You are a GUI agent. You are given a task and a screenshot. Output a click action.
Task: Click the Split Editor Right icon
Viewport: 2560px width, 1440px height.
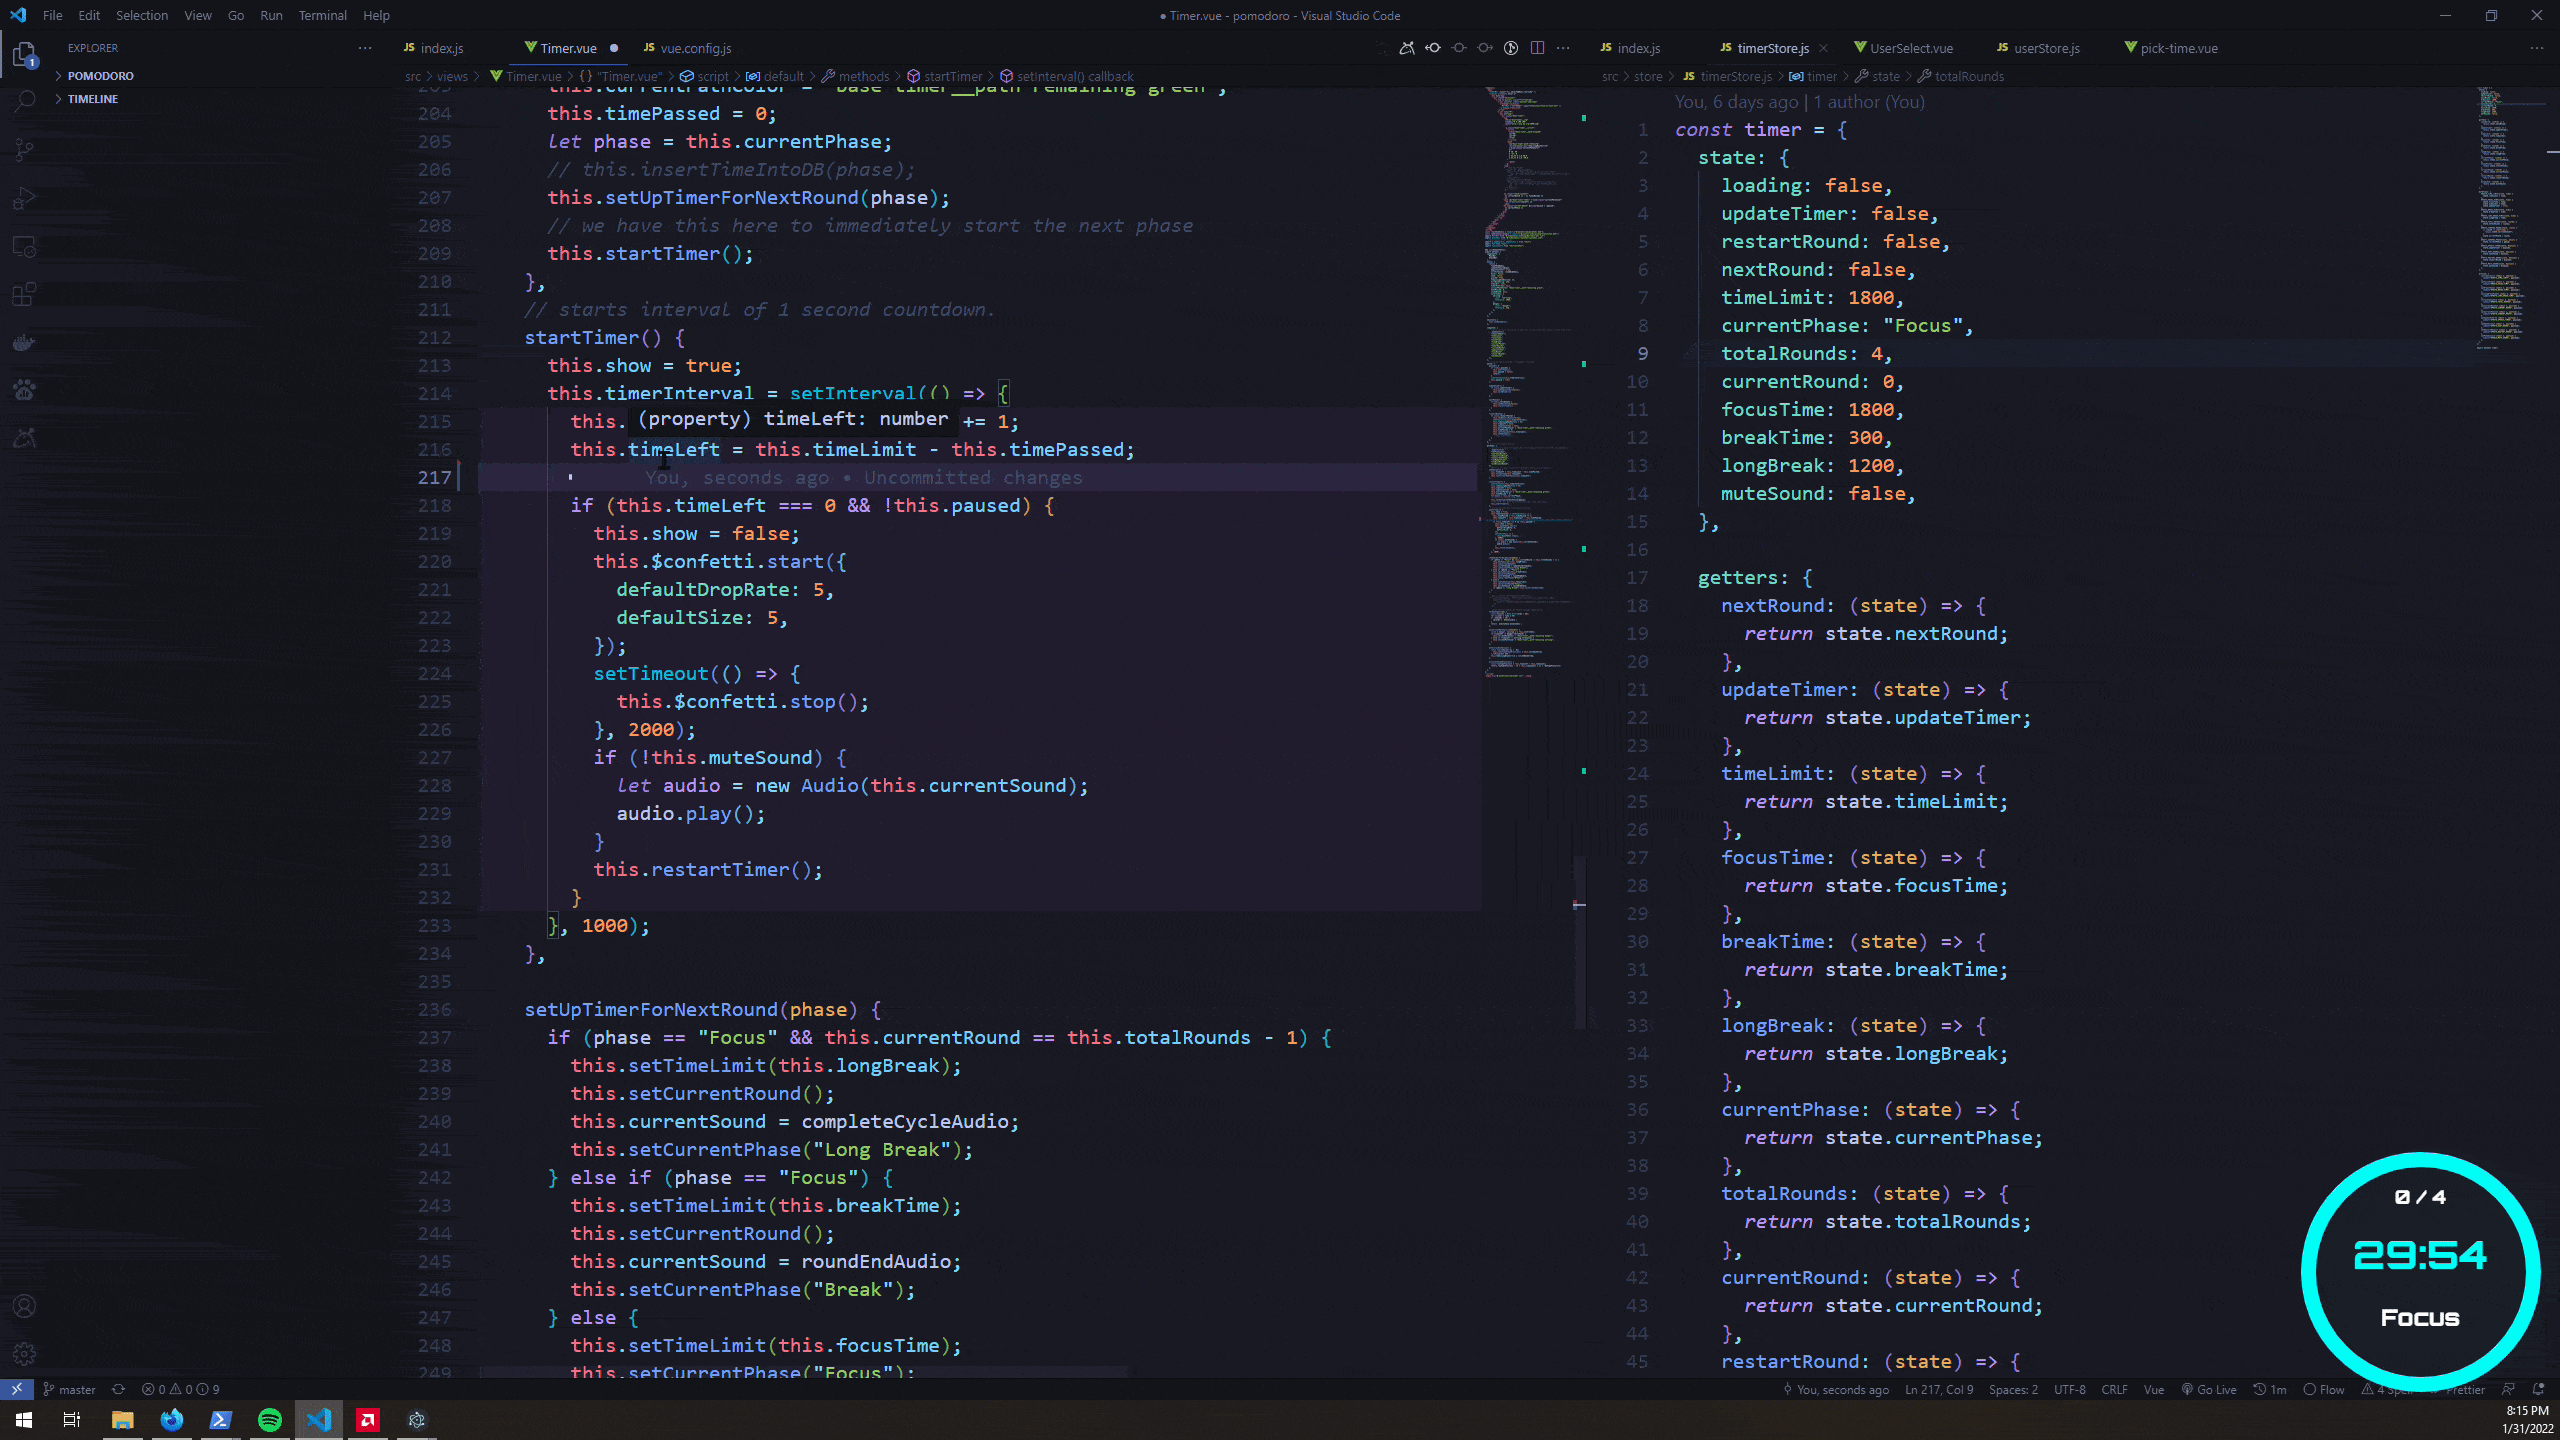pos(1537,48)
